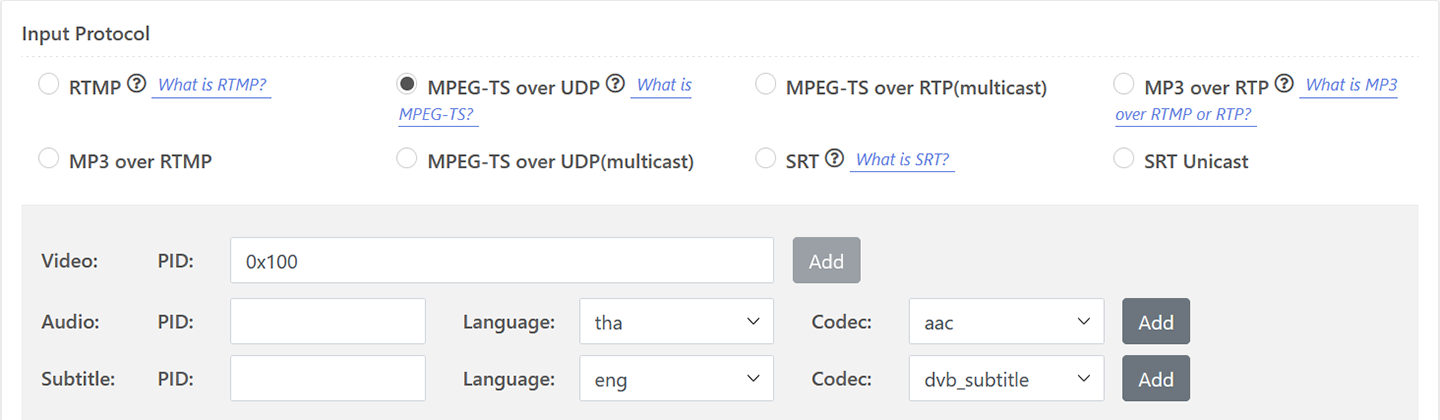Select the RTMP input protocol
Screen dimensions: 1440x420
pos(48,85)
